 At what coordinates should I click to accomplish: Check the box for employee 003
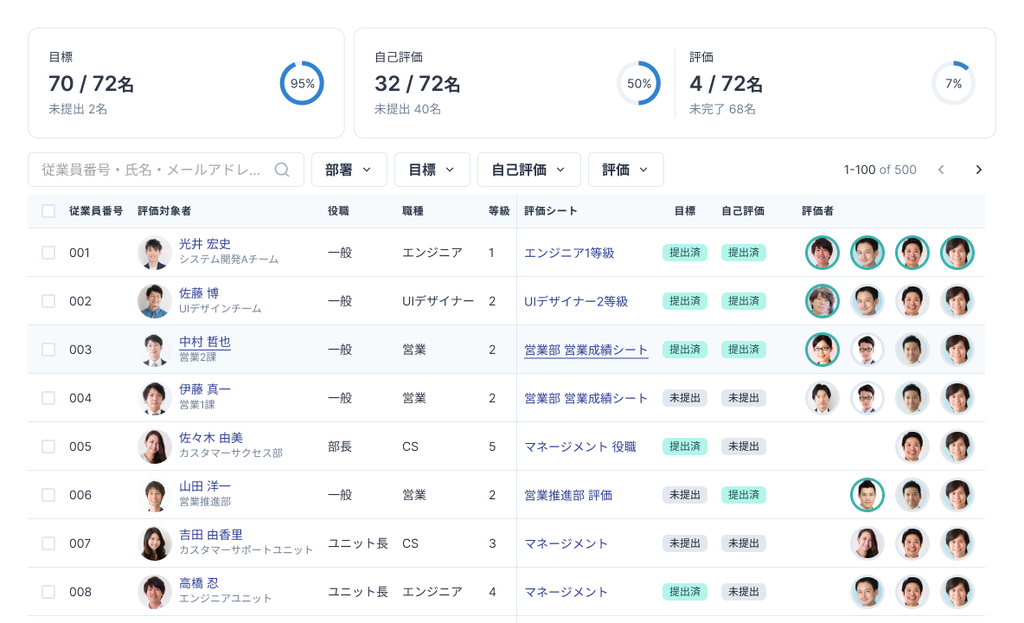tap(48, 350)
